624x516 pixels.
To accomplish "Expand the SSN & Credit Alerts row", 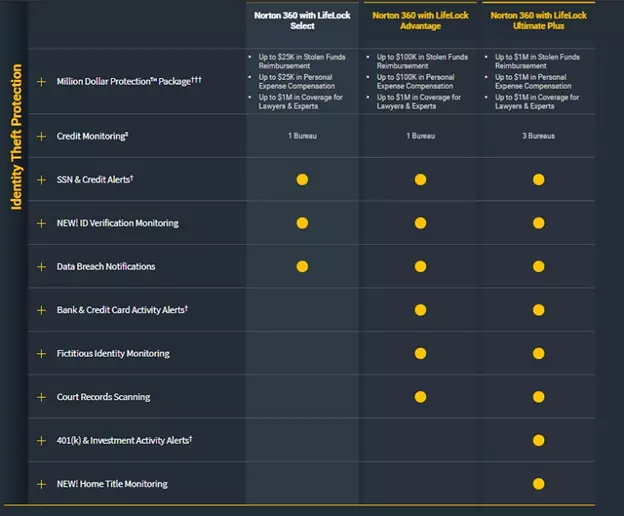I will pyautogui.click(x=41, y=180).
